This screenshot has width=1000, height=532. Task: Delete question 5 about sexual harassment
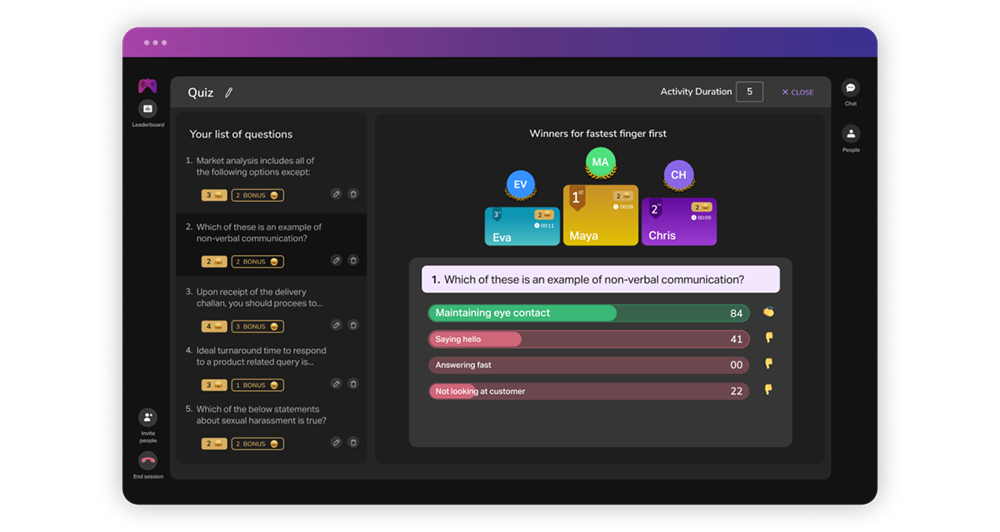click(353, 443)
